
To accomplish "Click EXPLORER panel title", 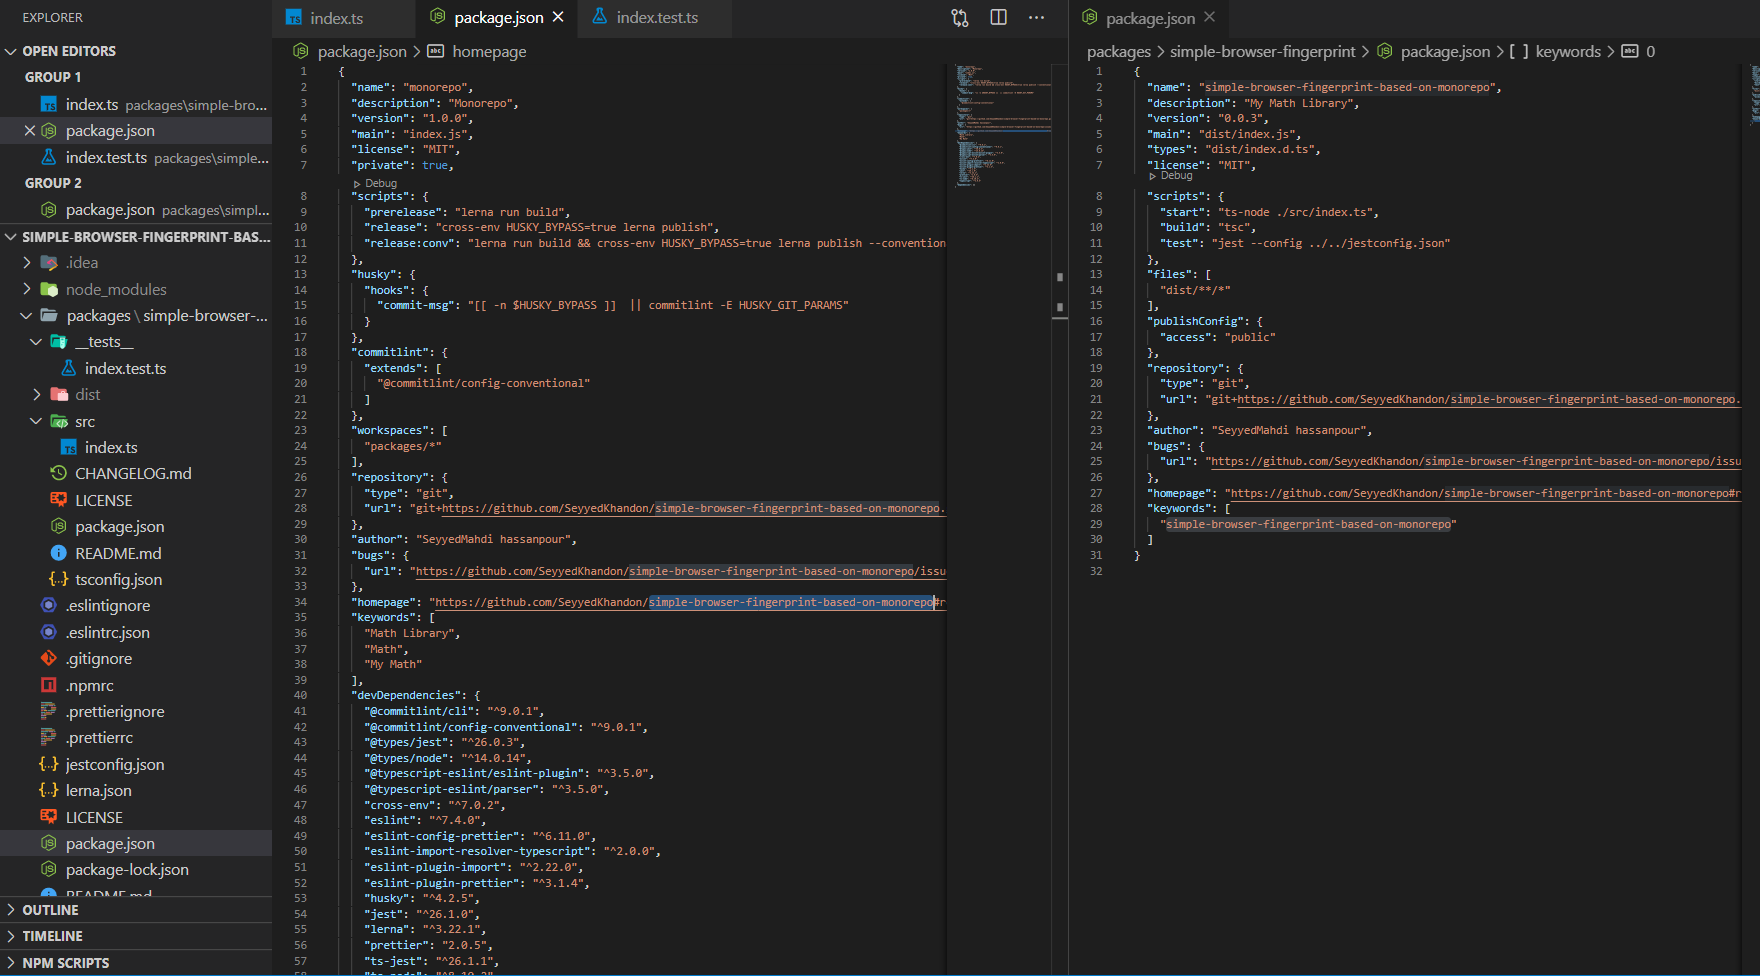I will pos(53,17).
